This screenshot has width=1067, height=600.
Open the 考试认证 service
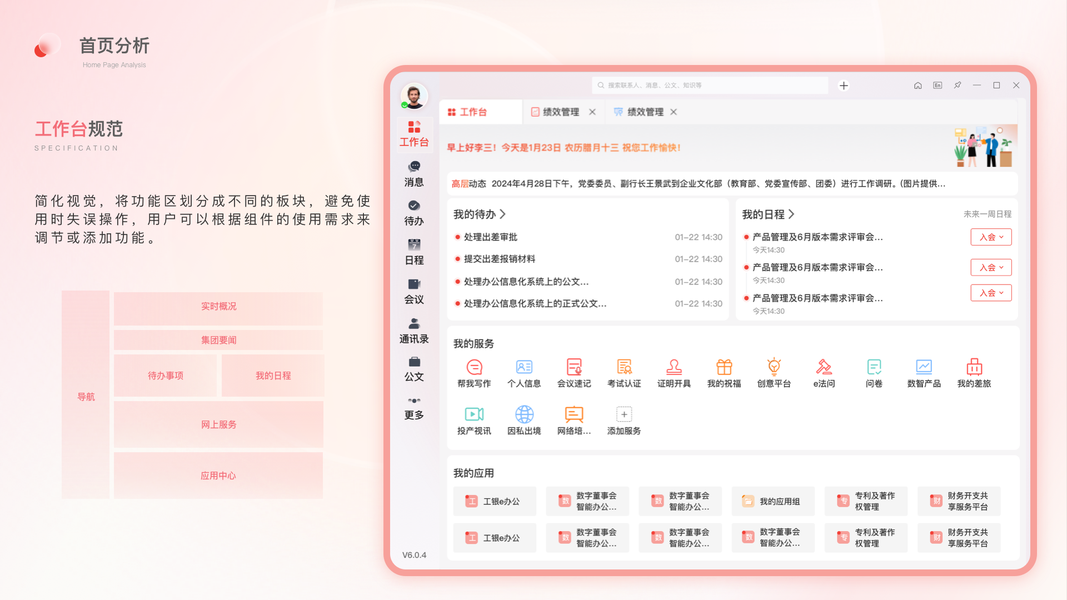point(624,373)
